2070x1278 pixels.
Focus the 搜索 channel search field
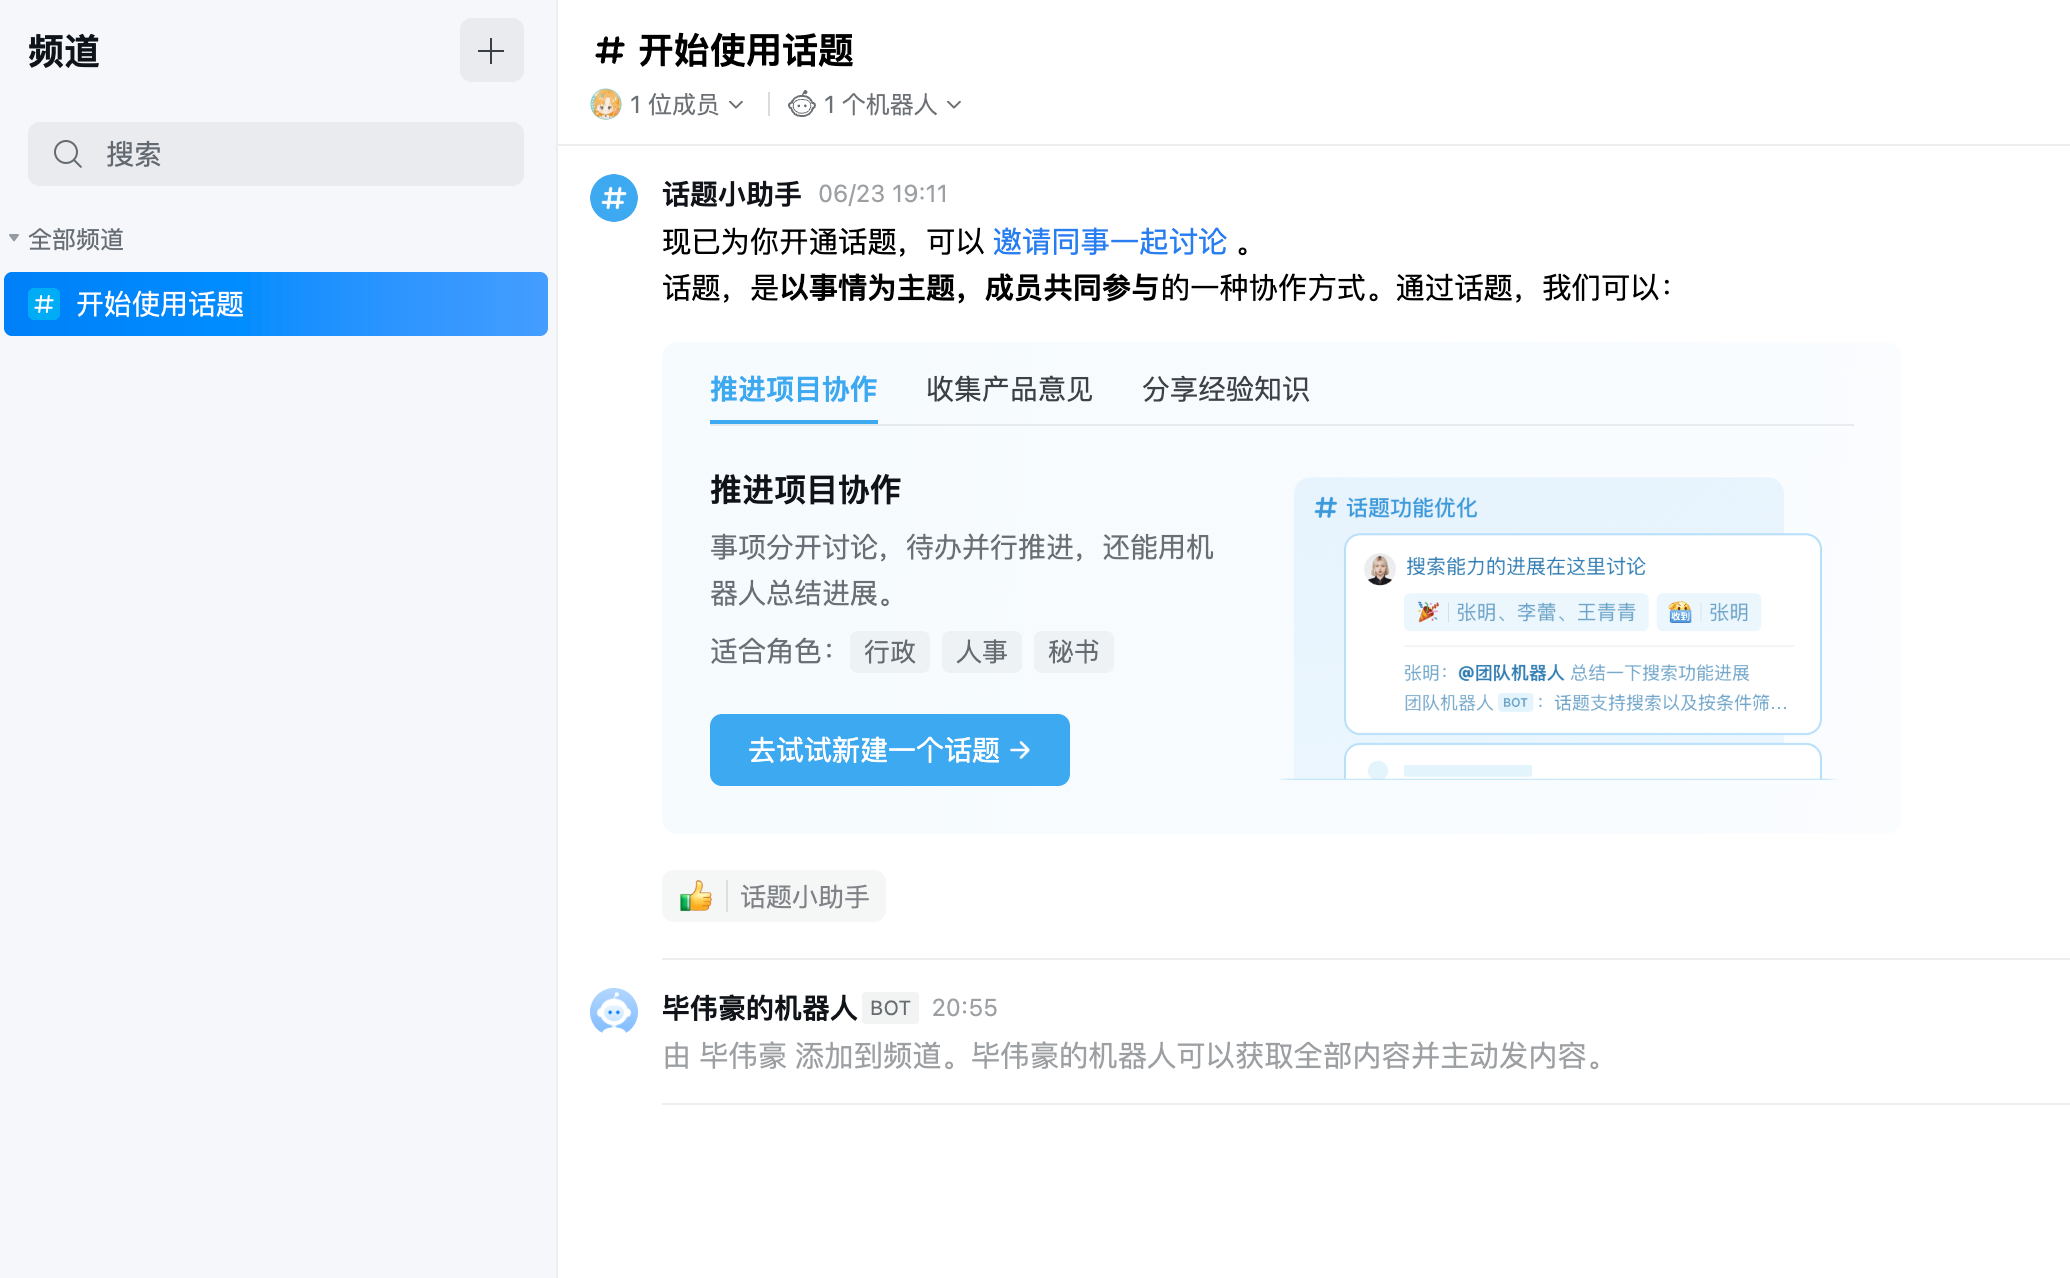point(276,154)
